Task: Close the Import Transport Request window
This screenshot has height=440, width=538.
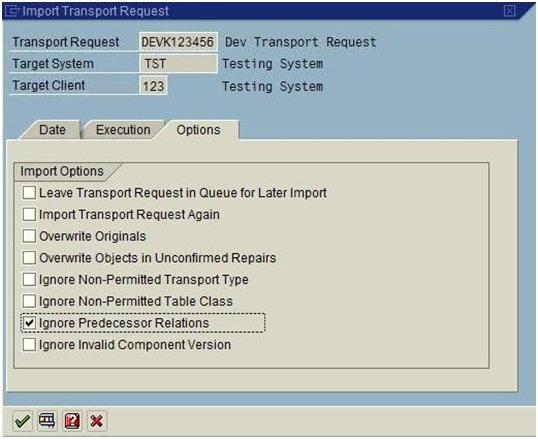Action: 509,11
